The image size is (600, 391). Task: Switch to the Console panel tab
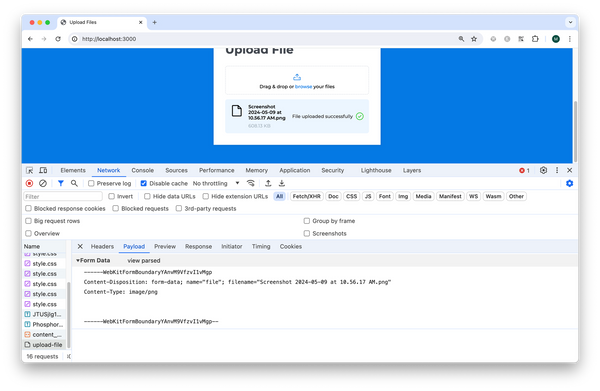(x=142, y=170)
